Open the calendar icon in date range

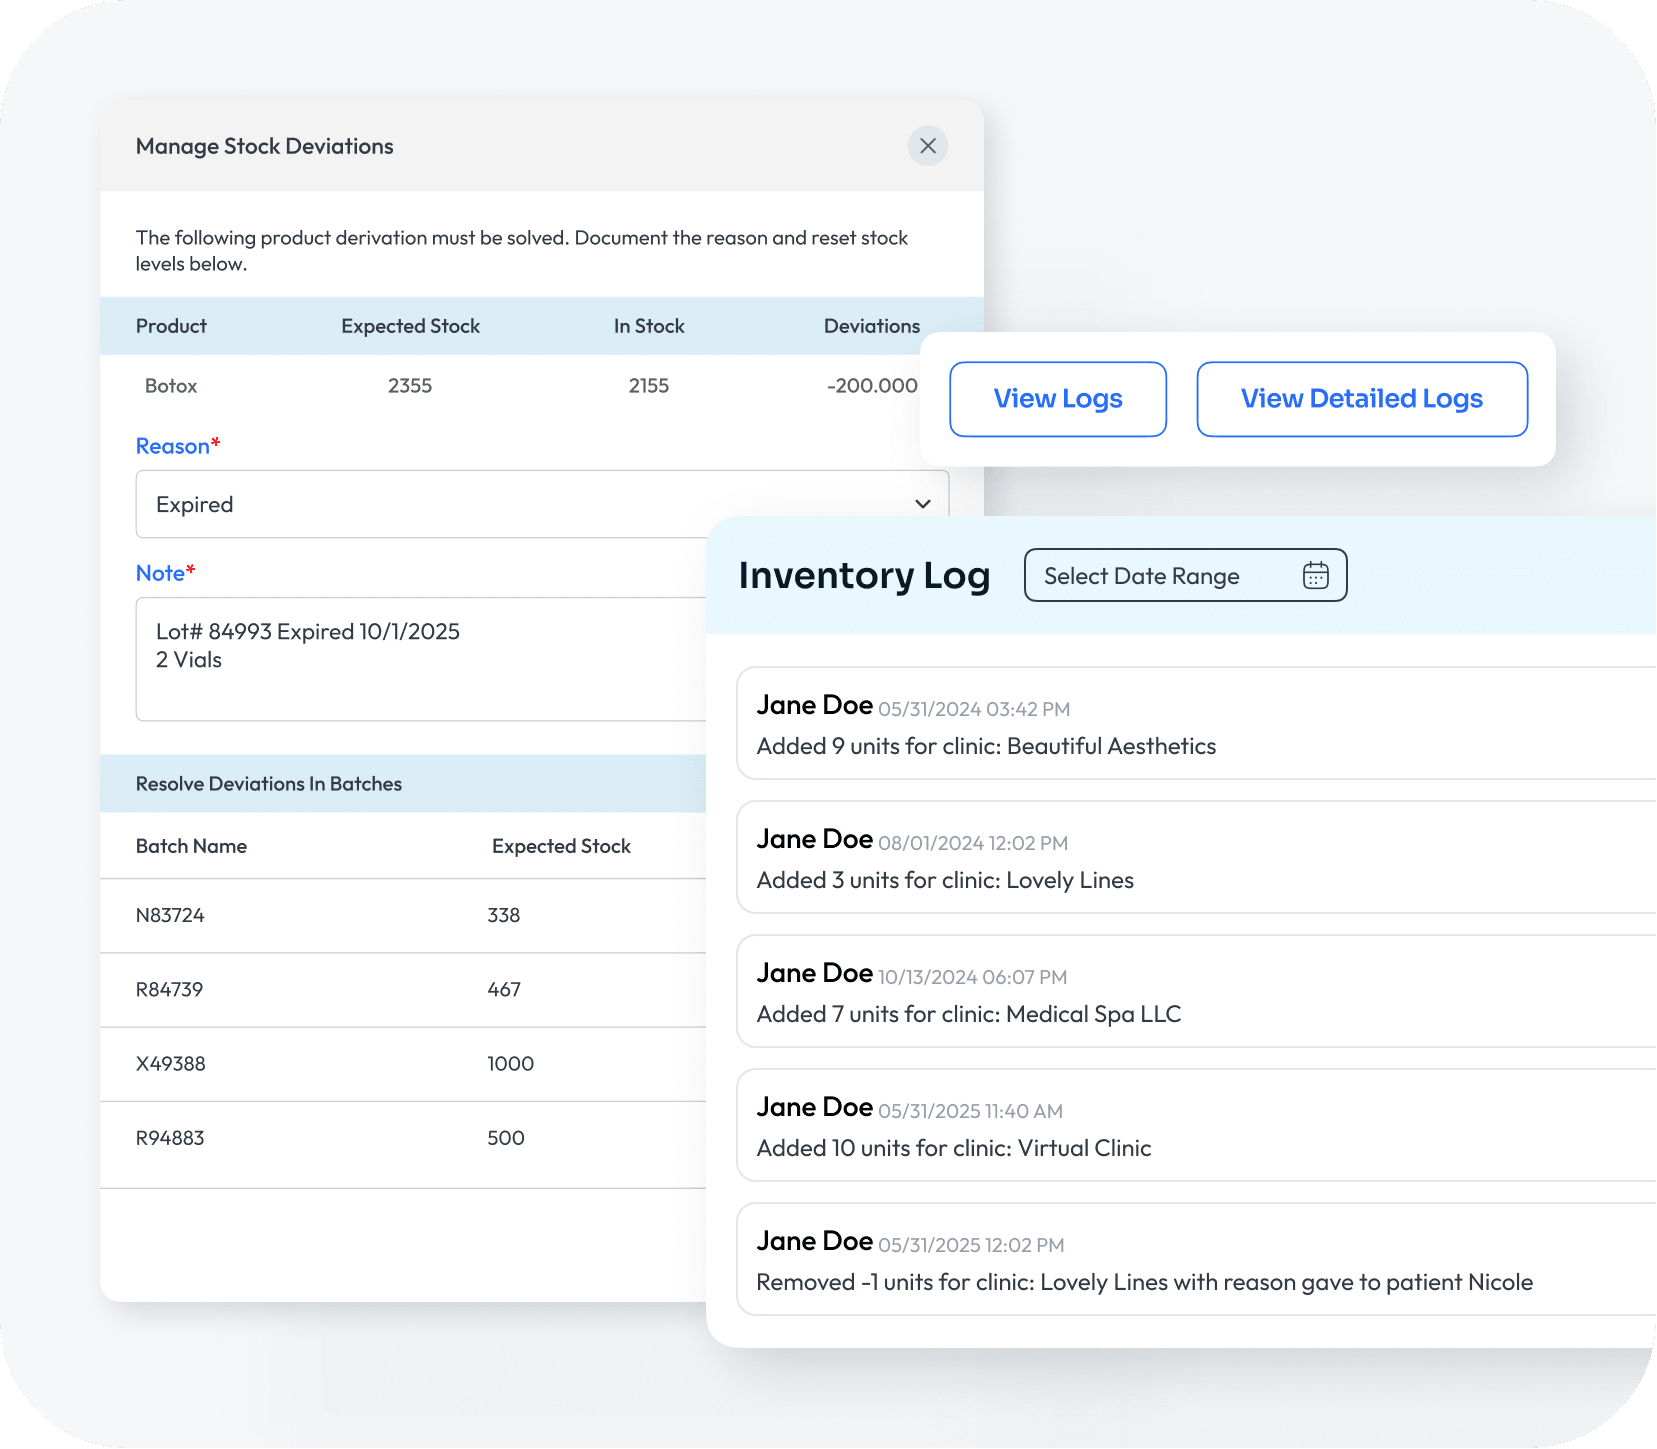pyautogui.click(x=1315, y=576)
